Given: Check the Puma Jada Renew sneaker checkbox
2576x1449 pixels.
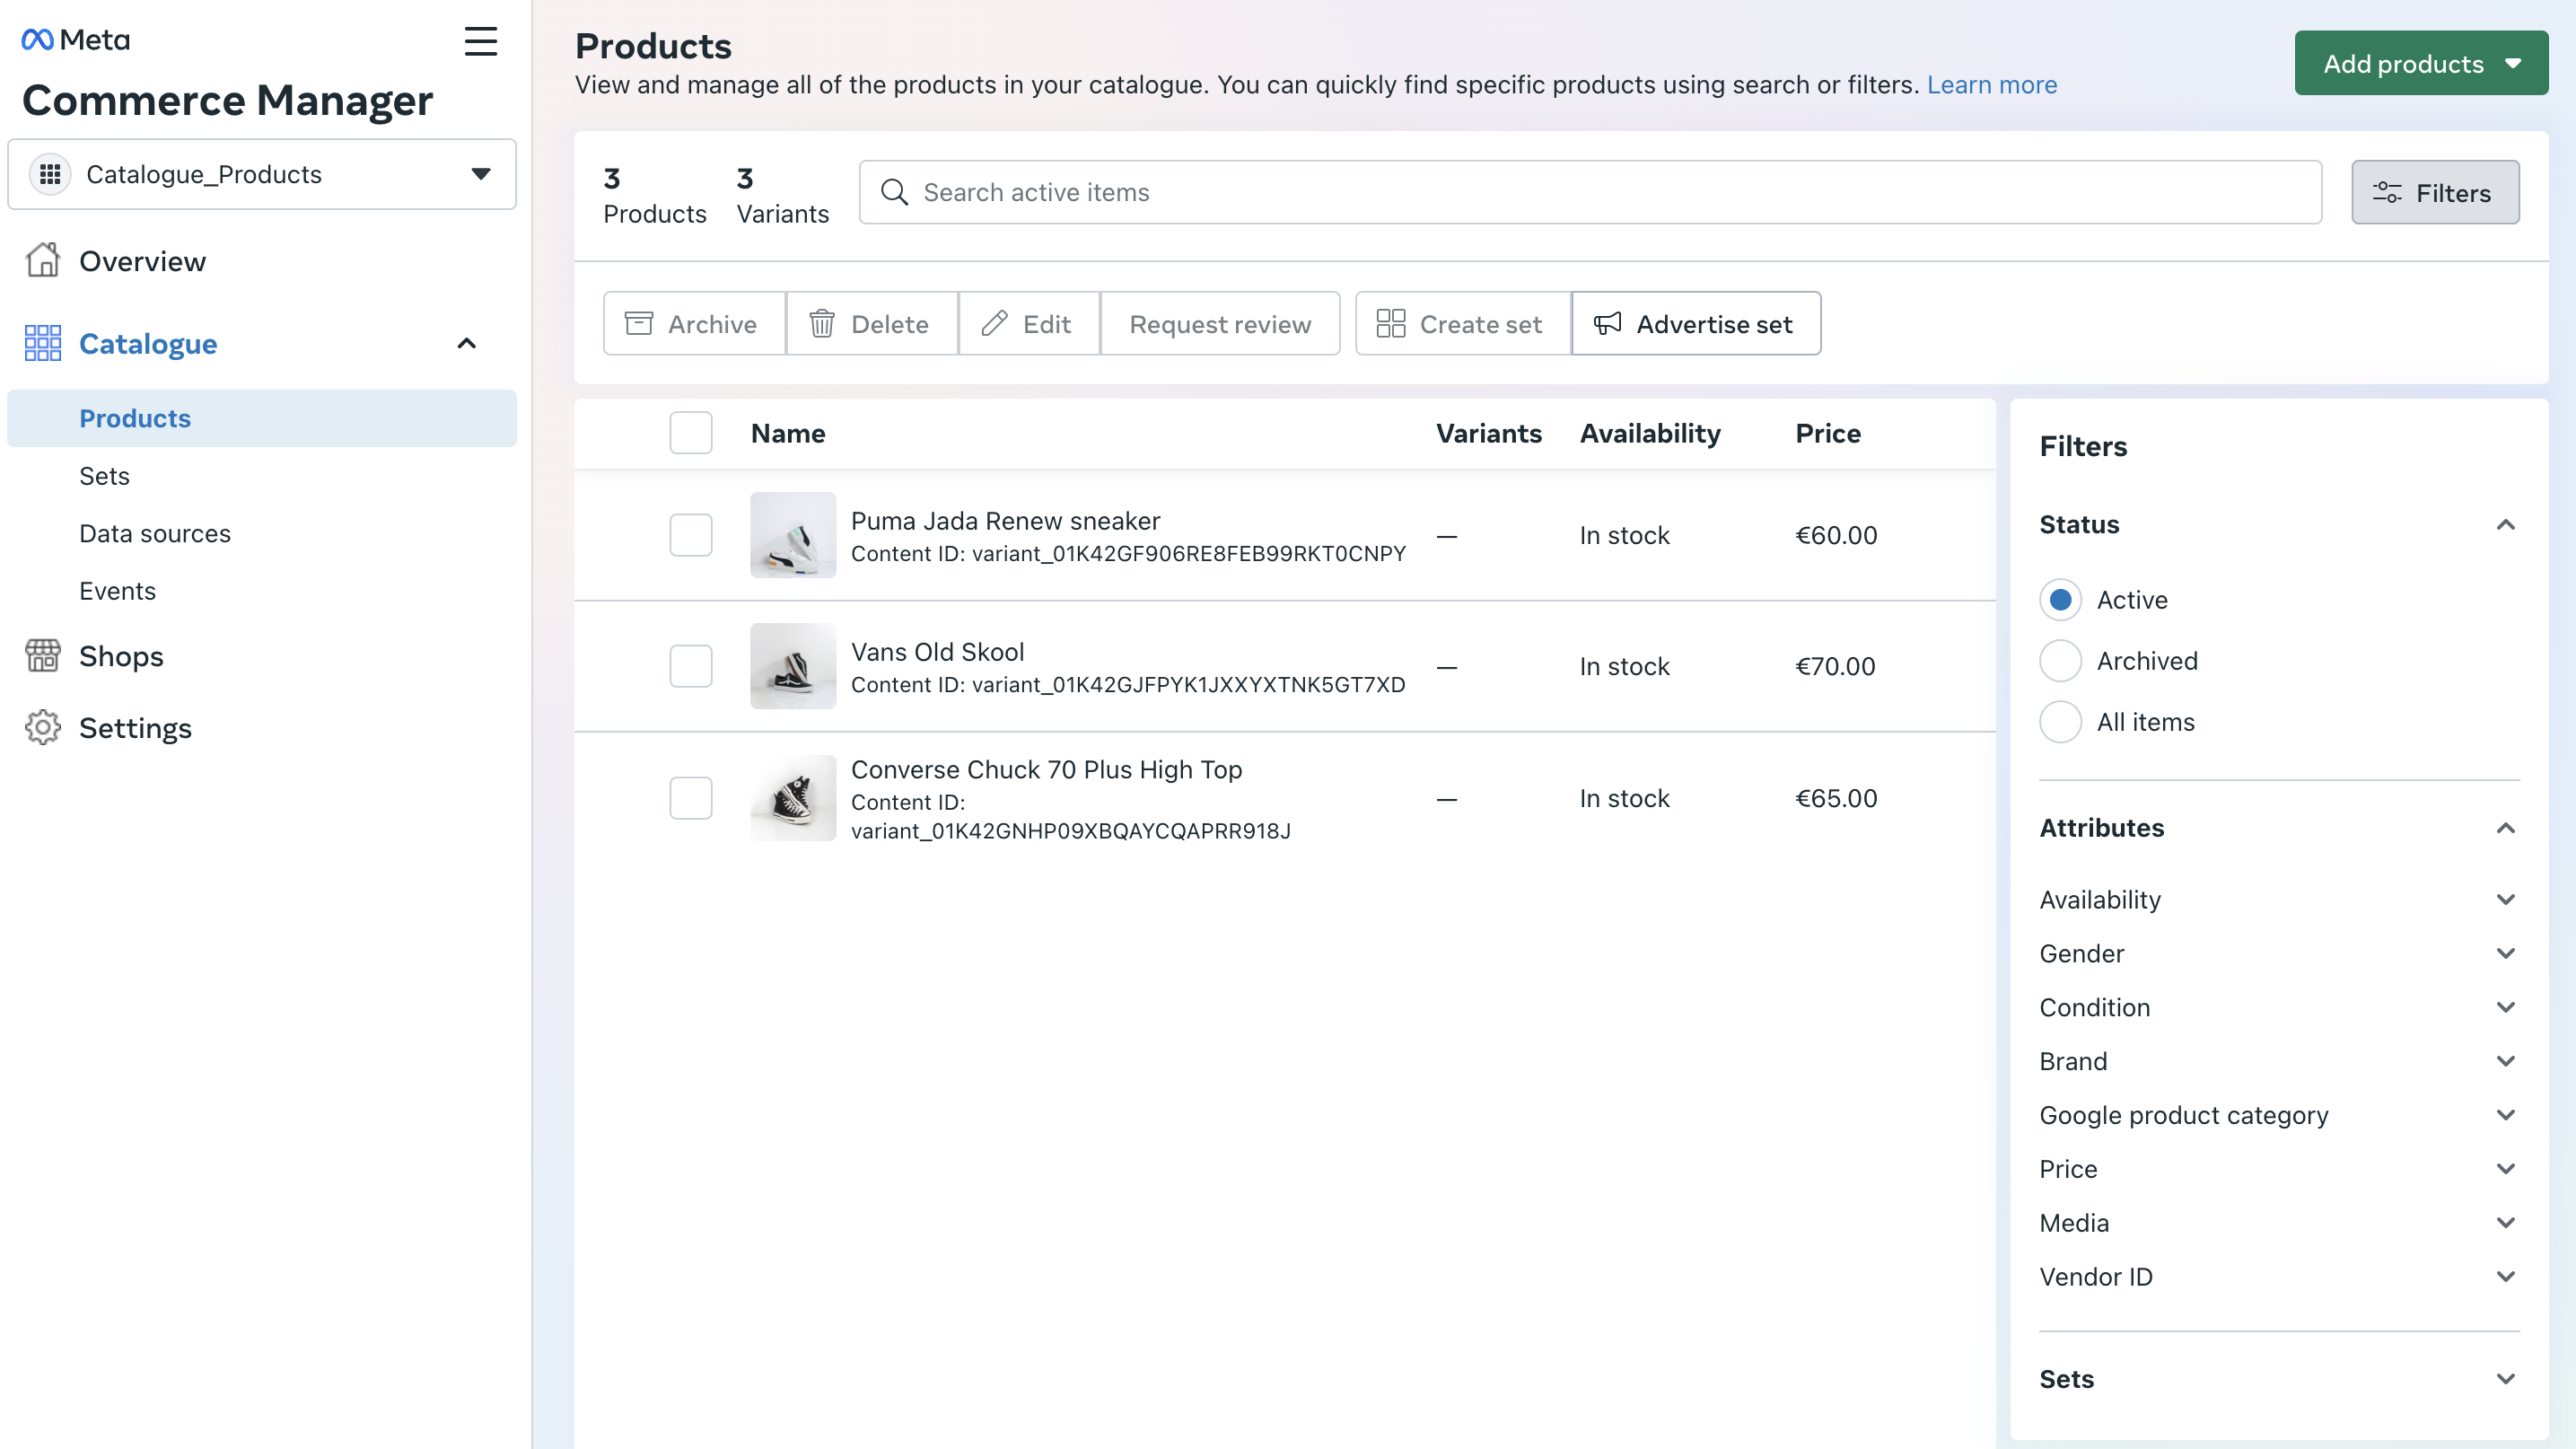Looking at the screenshot, I should click(690, 535).
